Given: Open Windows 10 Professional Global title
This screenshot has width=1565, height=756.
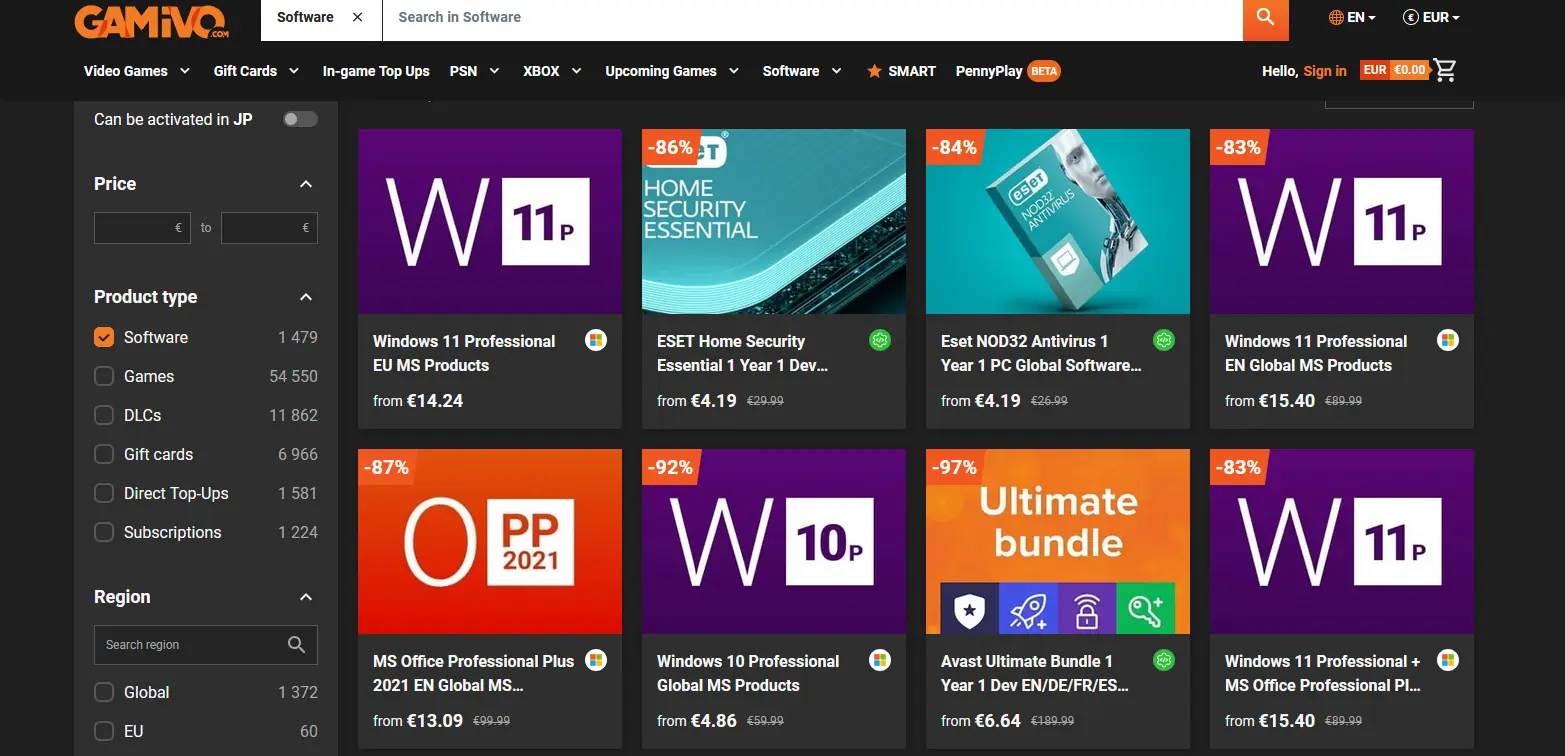Looking at the screenshot, I should 748,673.
